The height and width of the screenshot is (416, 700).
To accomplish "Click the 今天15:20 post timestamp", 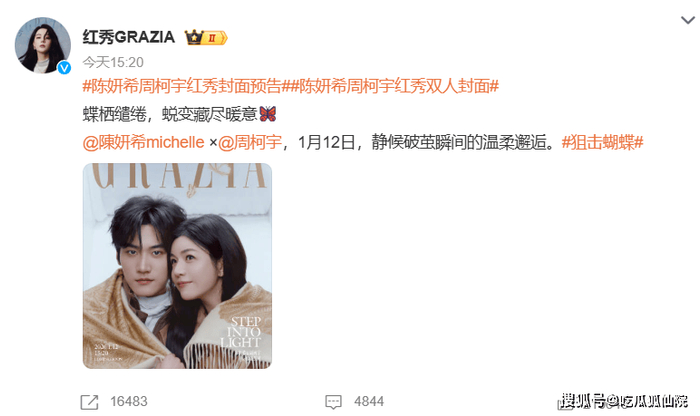I will coord(113,62).
